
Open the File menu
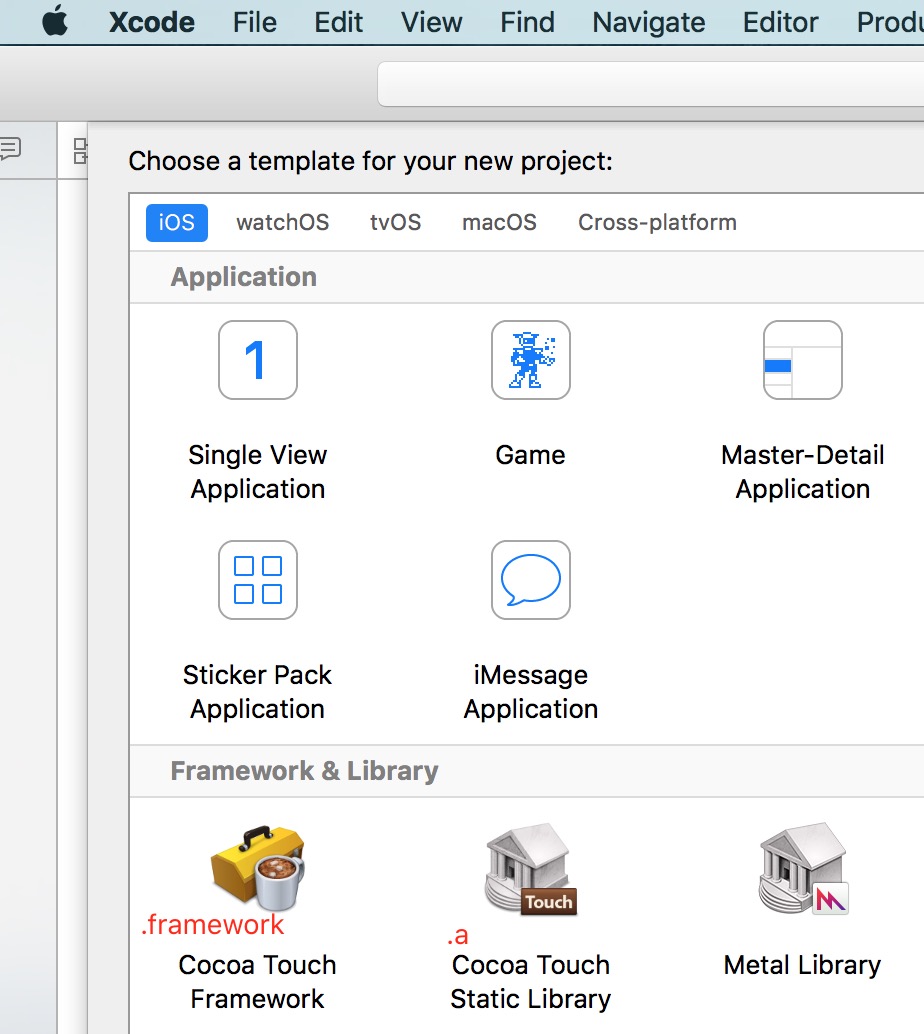tap(255, 22)
